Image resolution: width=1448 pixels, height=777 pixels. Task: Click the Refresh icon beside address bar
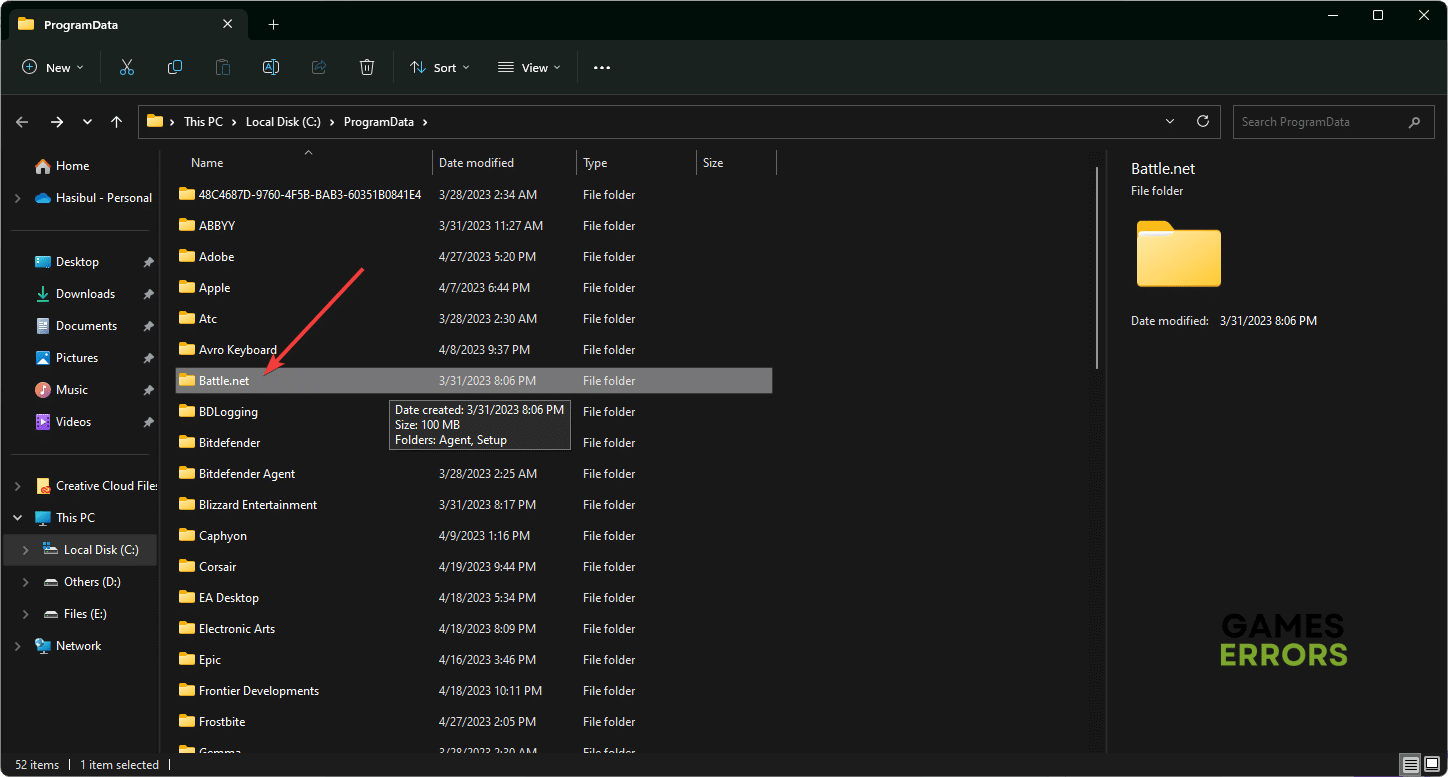pyautogui.click(x=1203, y=121)
